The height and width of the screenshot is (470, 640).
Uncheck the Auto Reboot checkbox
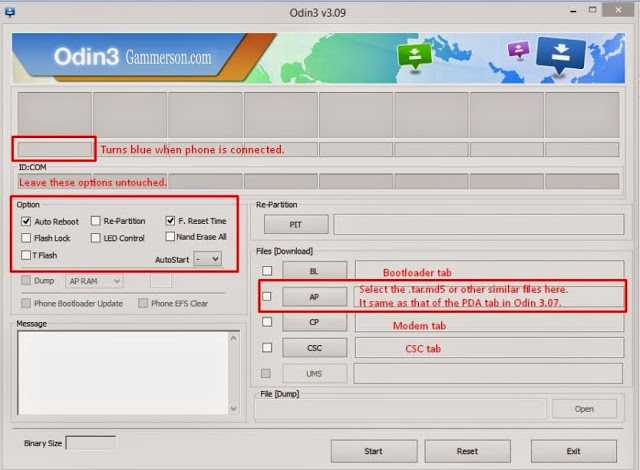(x=26, y=221)
